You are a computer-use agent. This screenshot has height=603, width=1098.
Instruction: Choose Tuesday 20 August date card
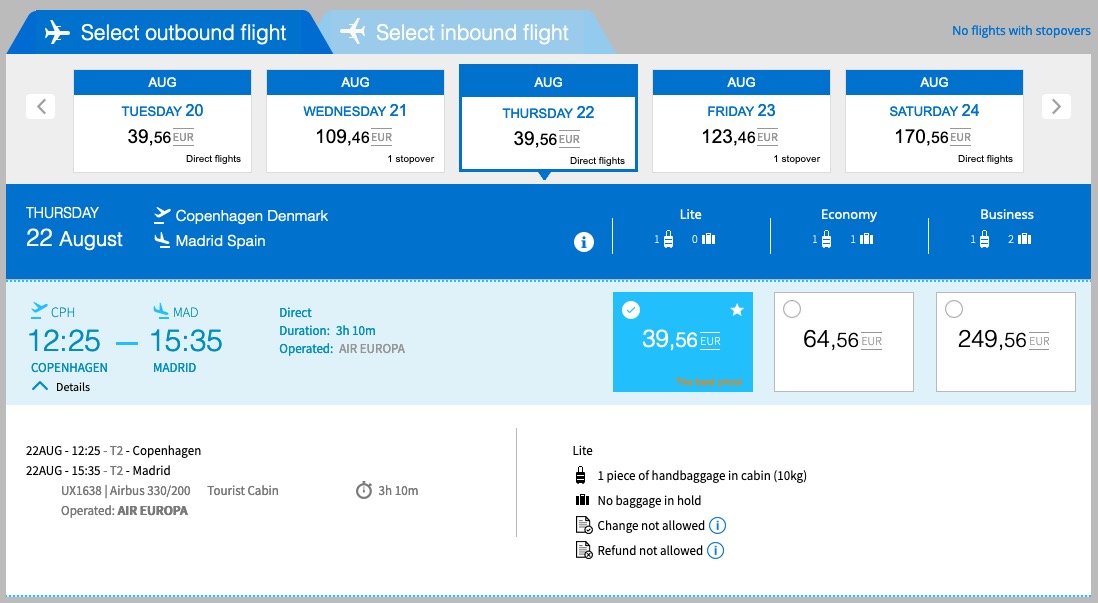162,120
